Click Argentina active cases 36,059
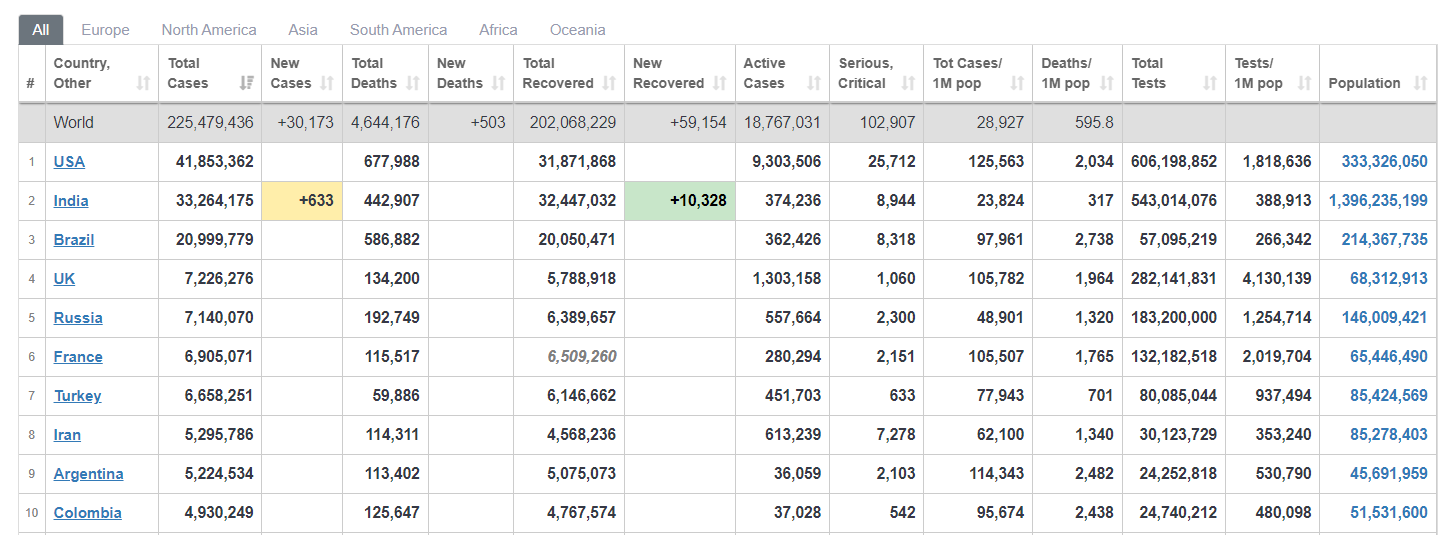Viewport: 1443px width, 535px height. [x=797, y=474]
